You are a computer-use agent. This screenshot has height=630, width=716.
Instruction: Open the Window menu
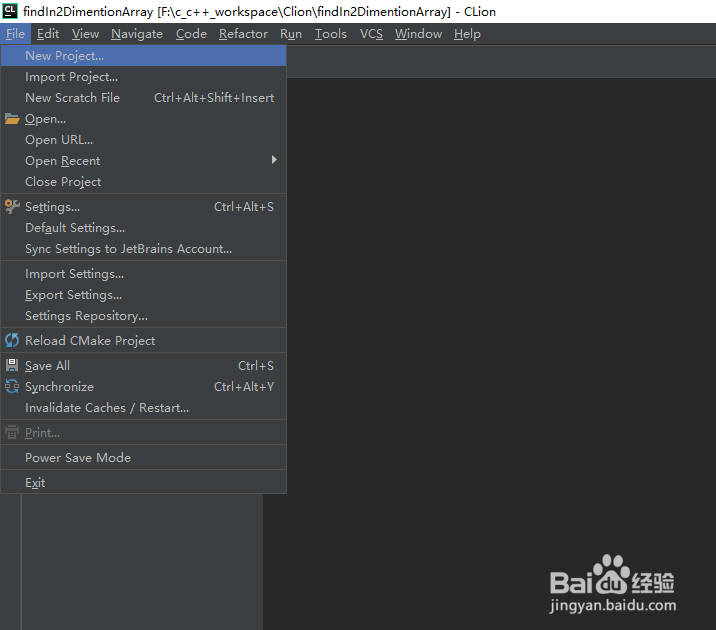tap(418, 34)
